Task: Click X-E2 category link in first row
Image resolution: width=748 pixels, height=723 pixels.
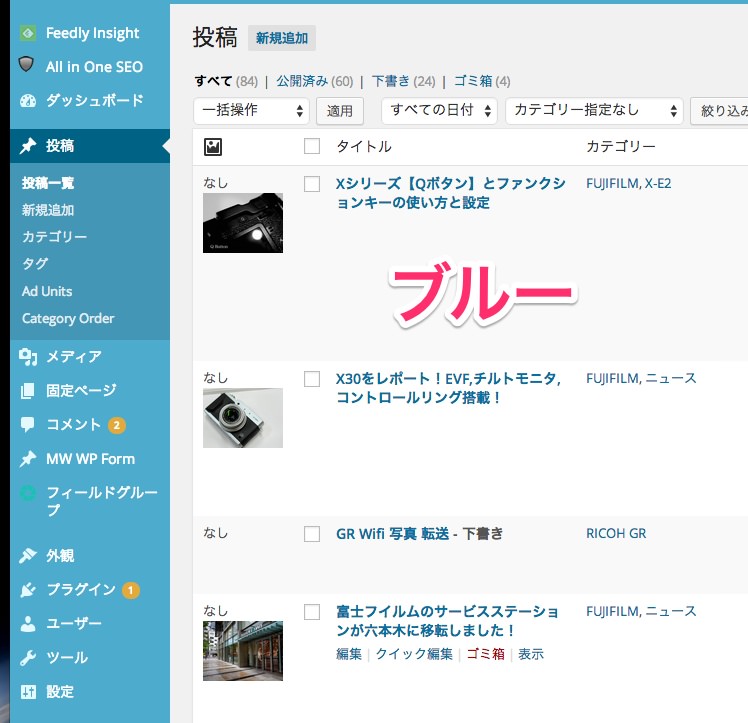Action: [x=658, y=184]
